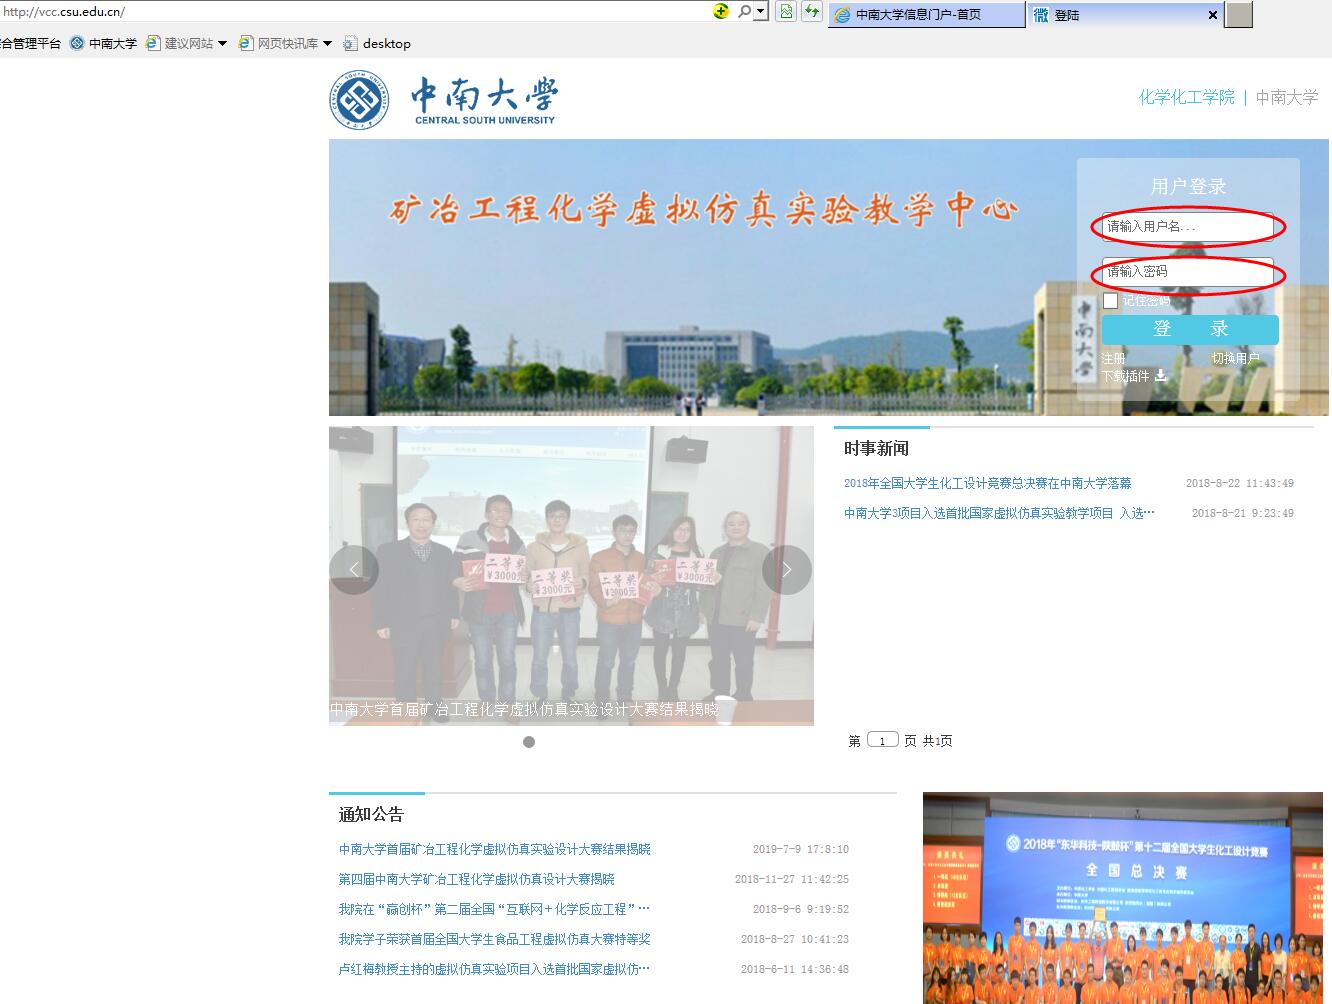
Task: Click the carousel next arrow
Action: (x=787, y=569)
